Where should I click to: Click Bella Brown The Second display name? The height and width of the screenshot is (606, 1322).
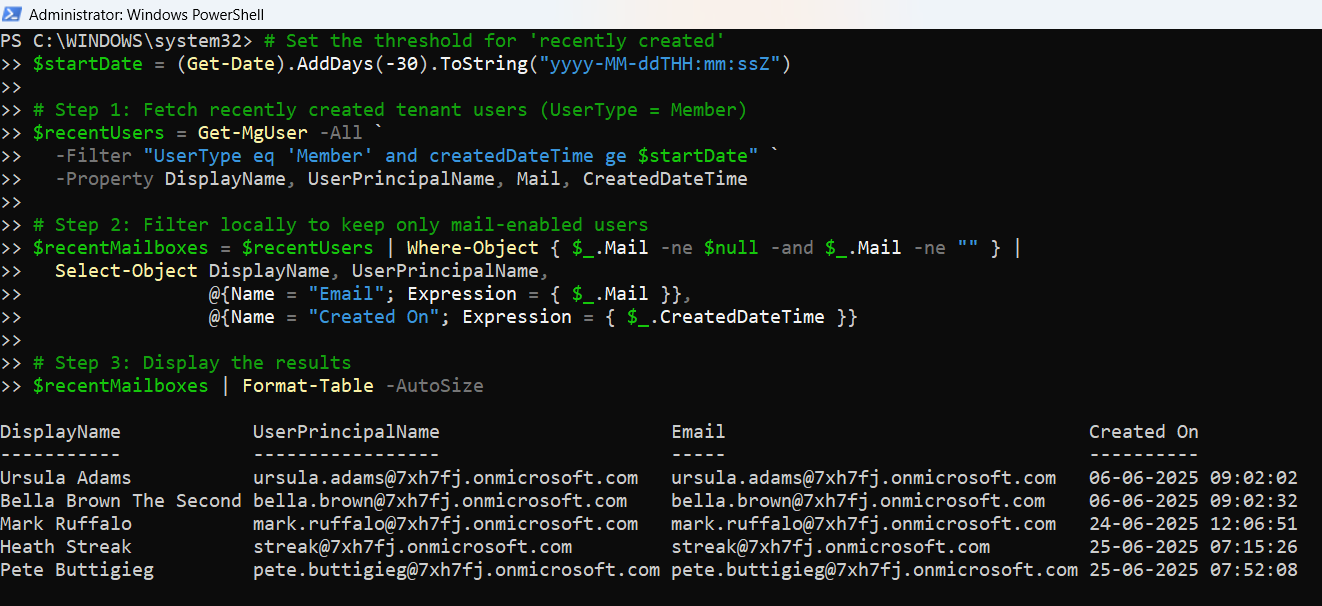(x=121, y=501)
